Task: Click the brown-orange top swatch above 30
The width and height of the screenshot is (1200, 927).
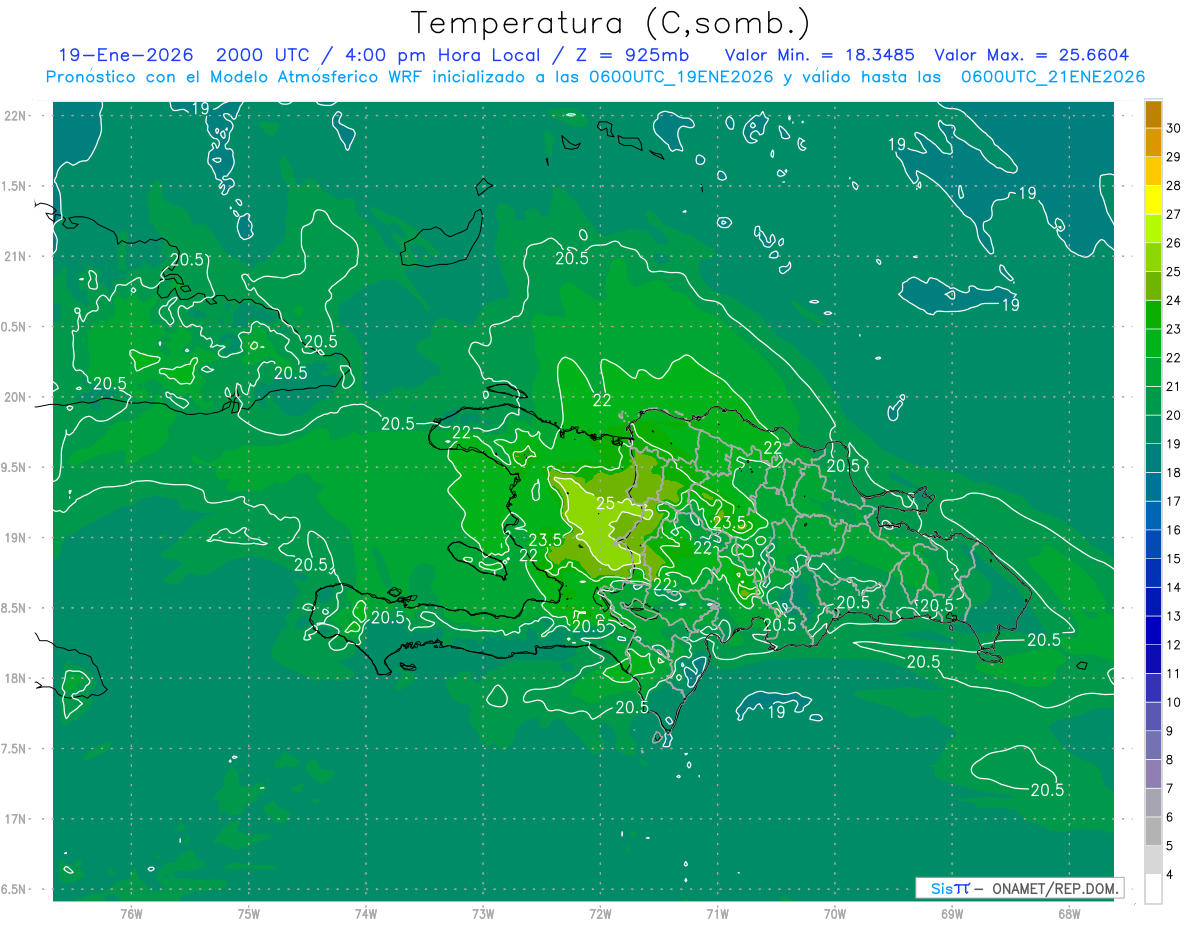Action: point(1153,114)
